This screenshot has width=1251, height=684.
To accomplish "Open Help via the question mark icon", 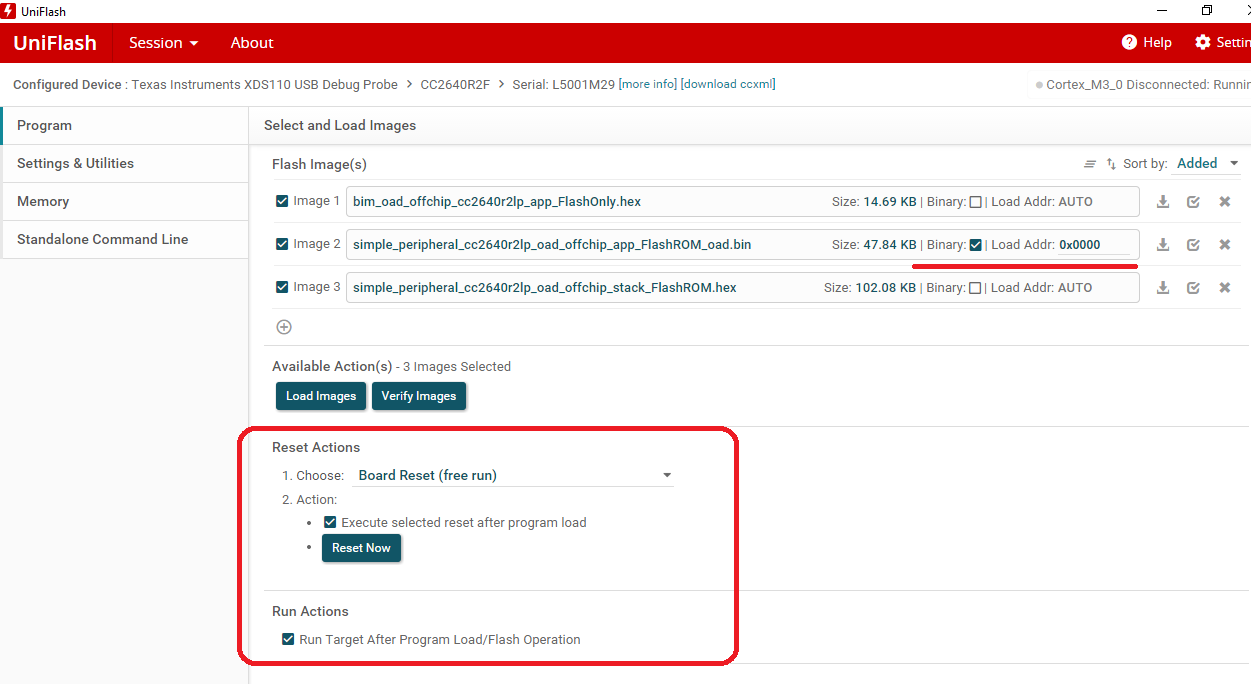I will point(1130,42).
